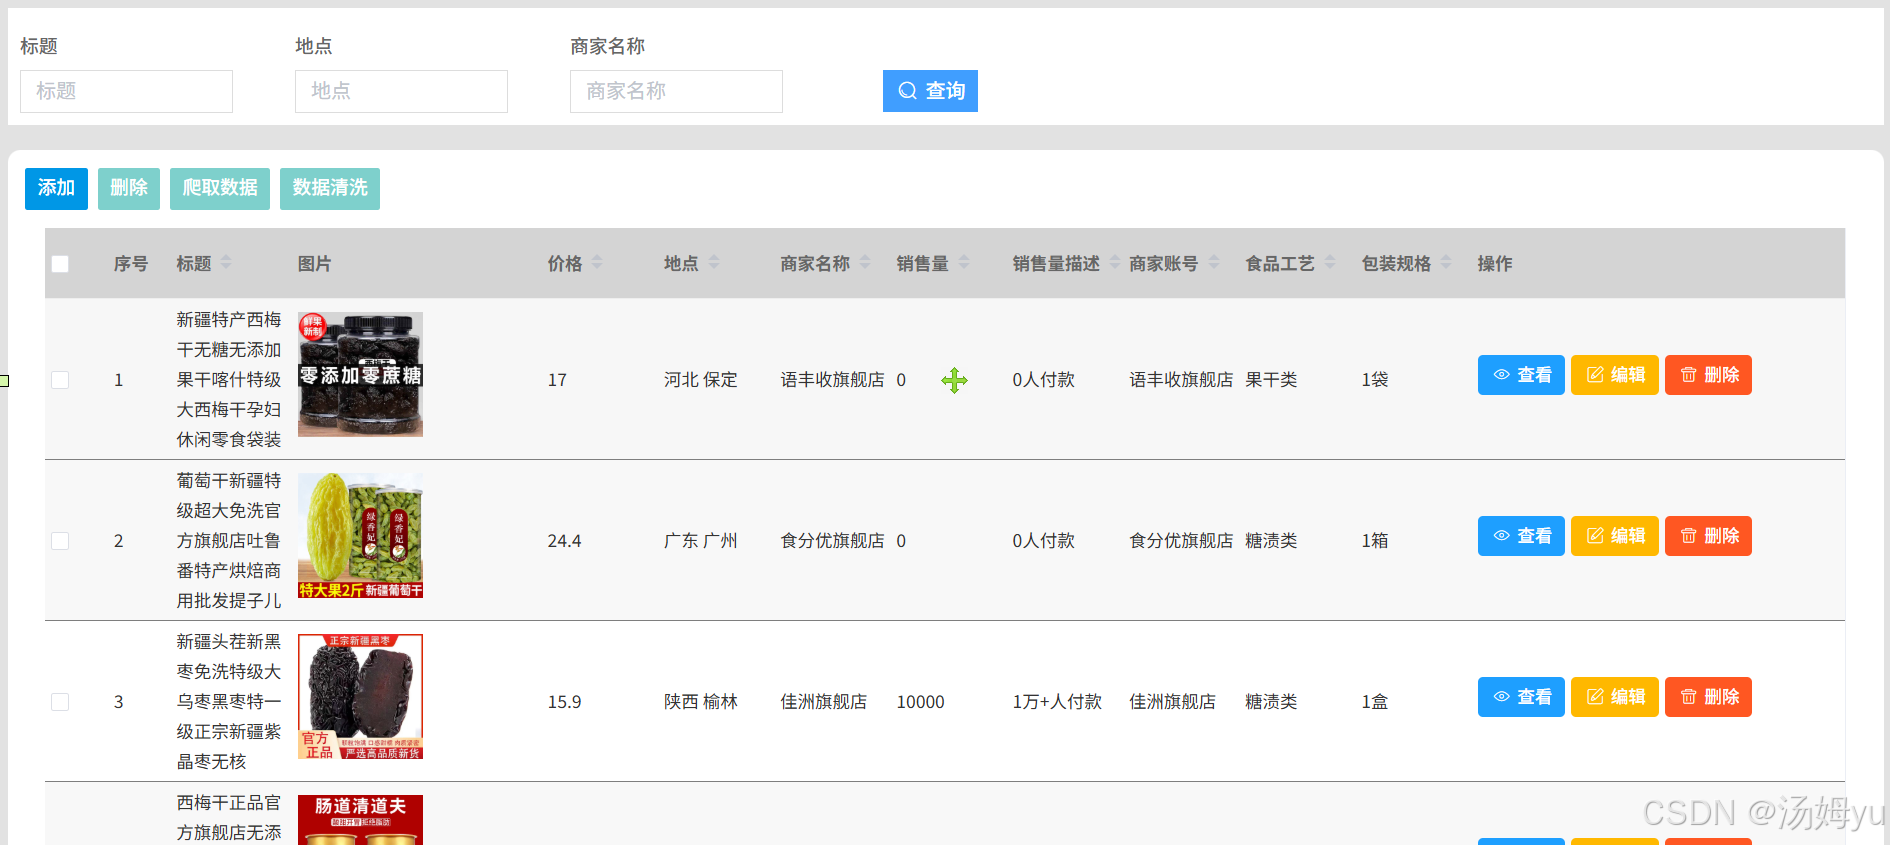Remove the 食分优旗舰店 row with 删除
This screenshot has height=845, width=1890.
click(x=1708, y=536)
